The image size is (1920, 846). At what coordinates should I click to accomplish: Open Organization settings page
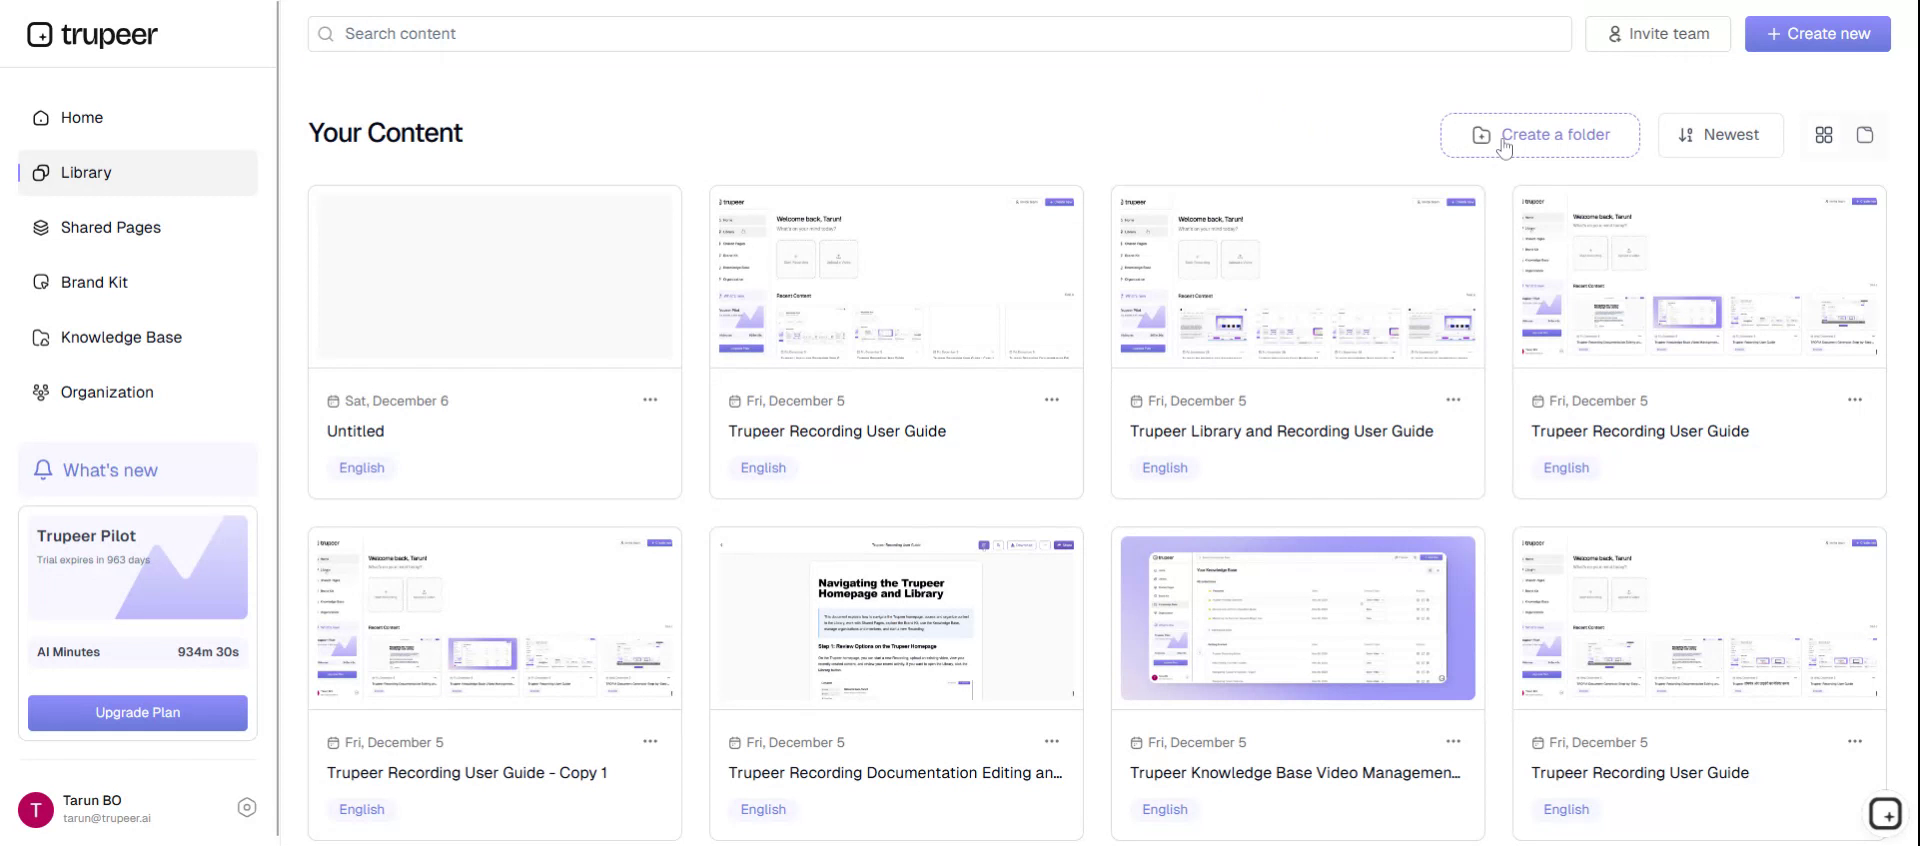(x=138, y=393)
